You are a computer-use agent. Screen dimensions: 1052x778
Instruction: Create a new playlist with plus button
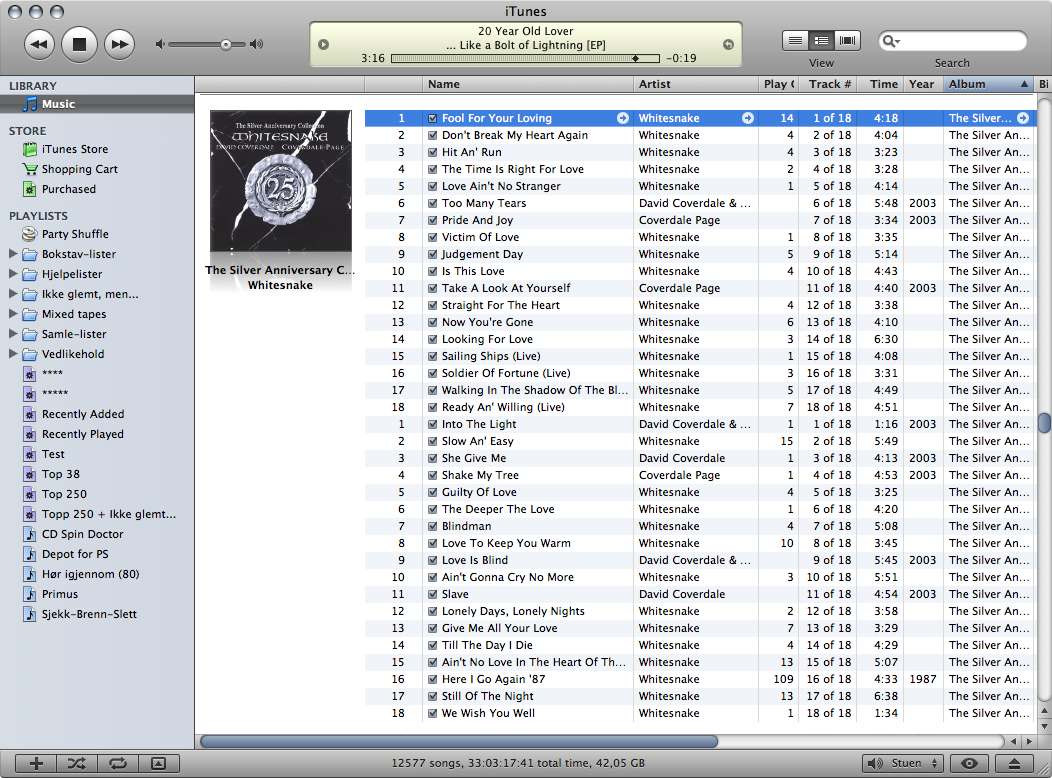pyautogui.click(x=36, y=763)
